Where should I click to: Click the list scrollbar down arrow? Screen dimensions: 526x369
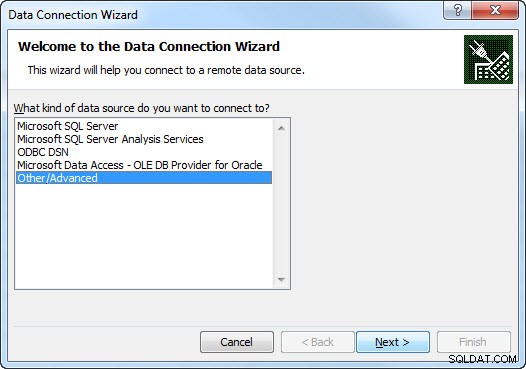click(x=281, y=279)
